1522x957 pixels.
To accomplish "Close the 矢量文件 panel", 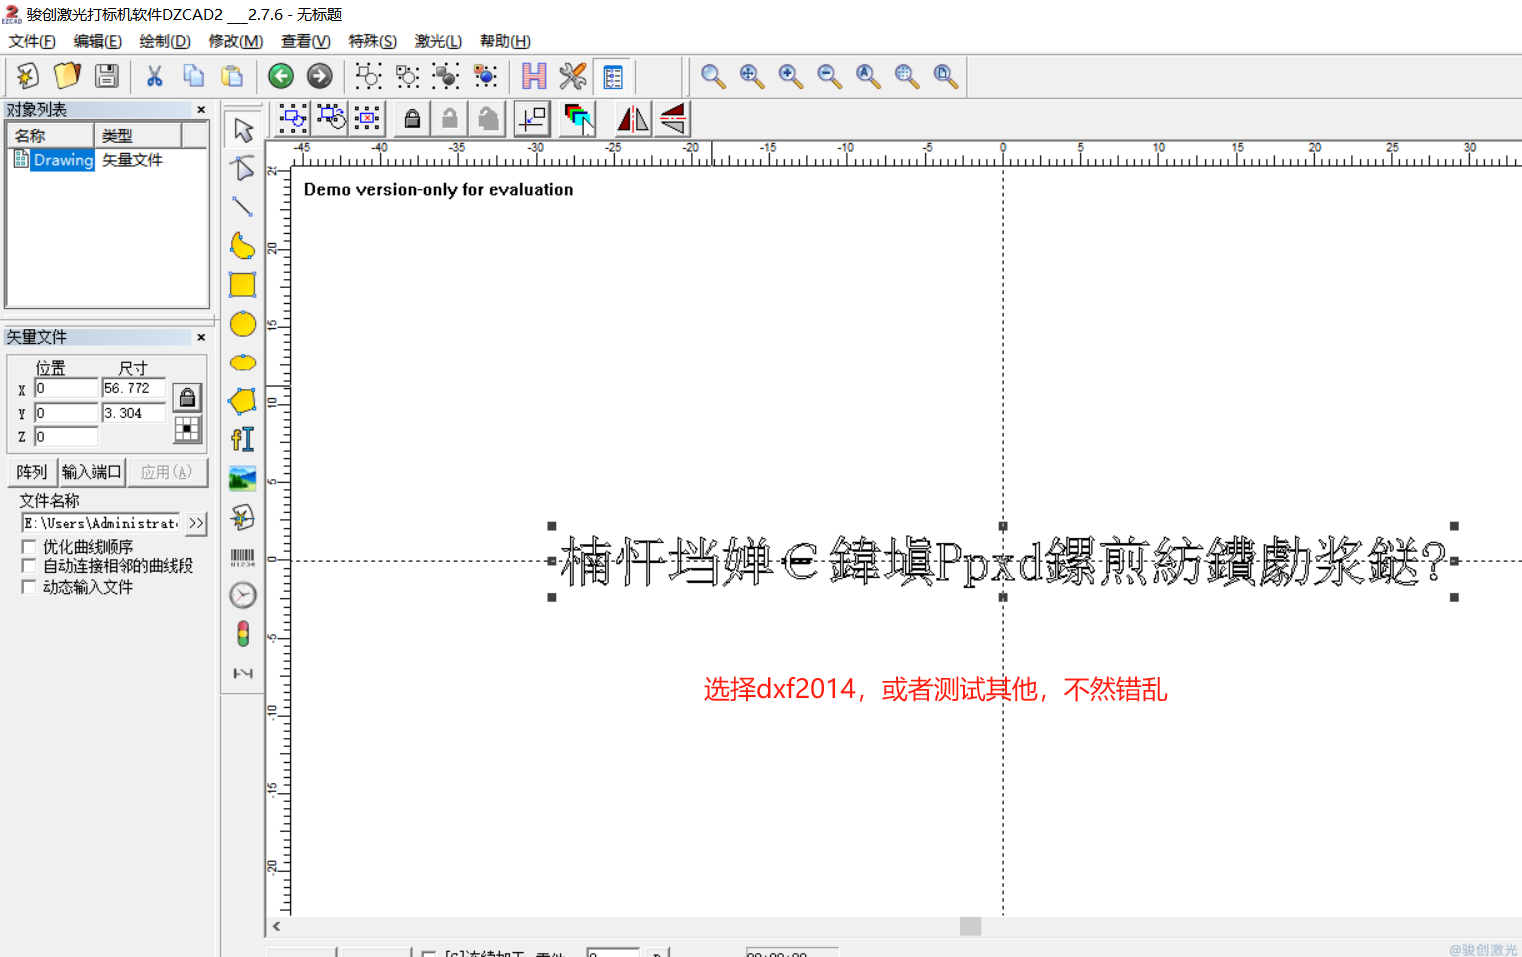I will point(201,338).
